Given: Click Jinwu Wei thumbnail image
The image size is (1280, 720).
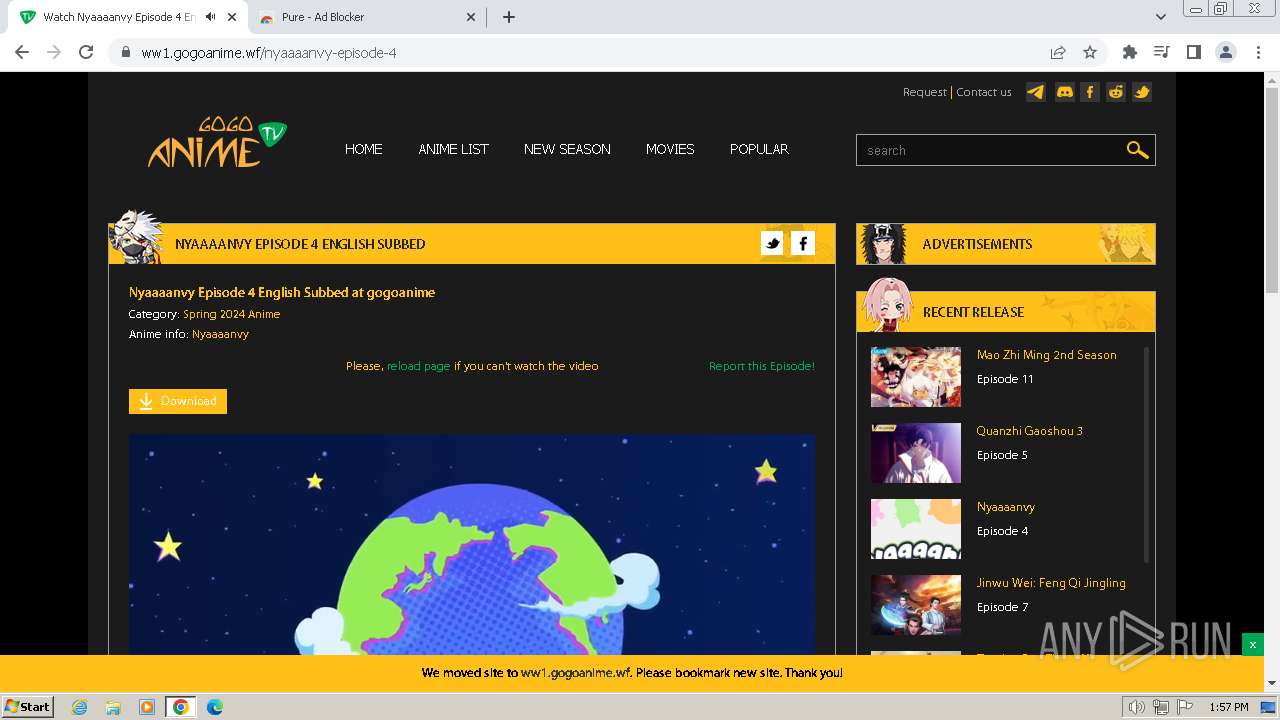Looking at the screenshot, I should pyautogui.click(x=916, y=605).
